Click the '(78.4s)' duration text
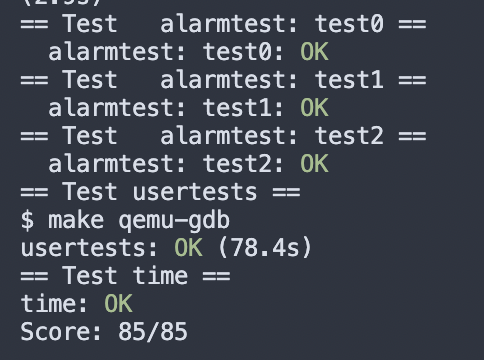The width and height of the screenshot is (484, 360). point(265,248)
